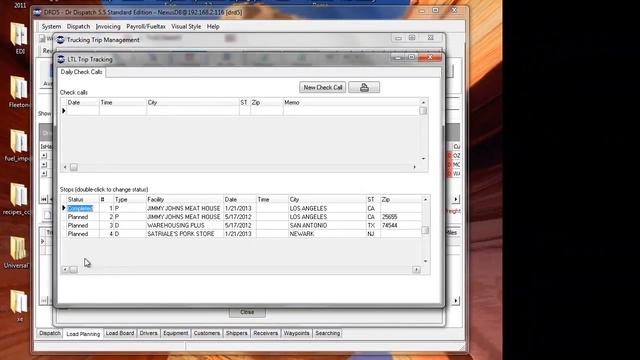Image resolution: width=640 pixels, height=360 pixels.
Task: Open the Invoicing menu
Action: point(108,27)
